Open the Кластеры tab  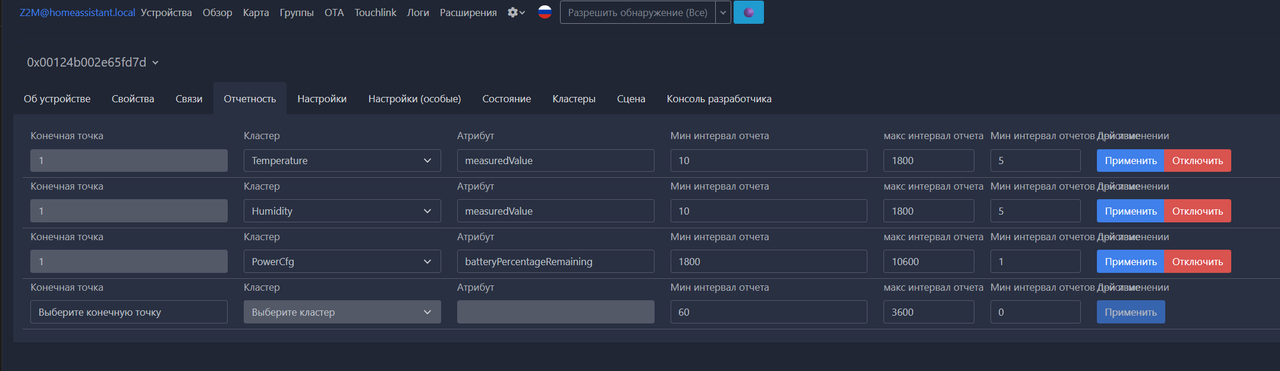[x=574, y=99]
